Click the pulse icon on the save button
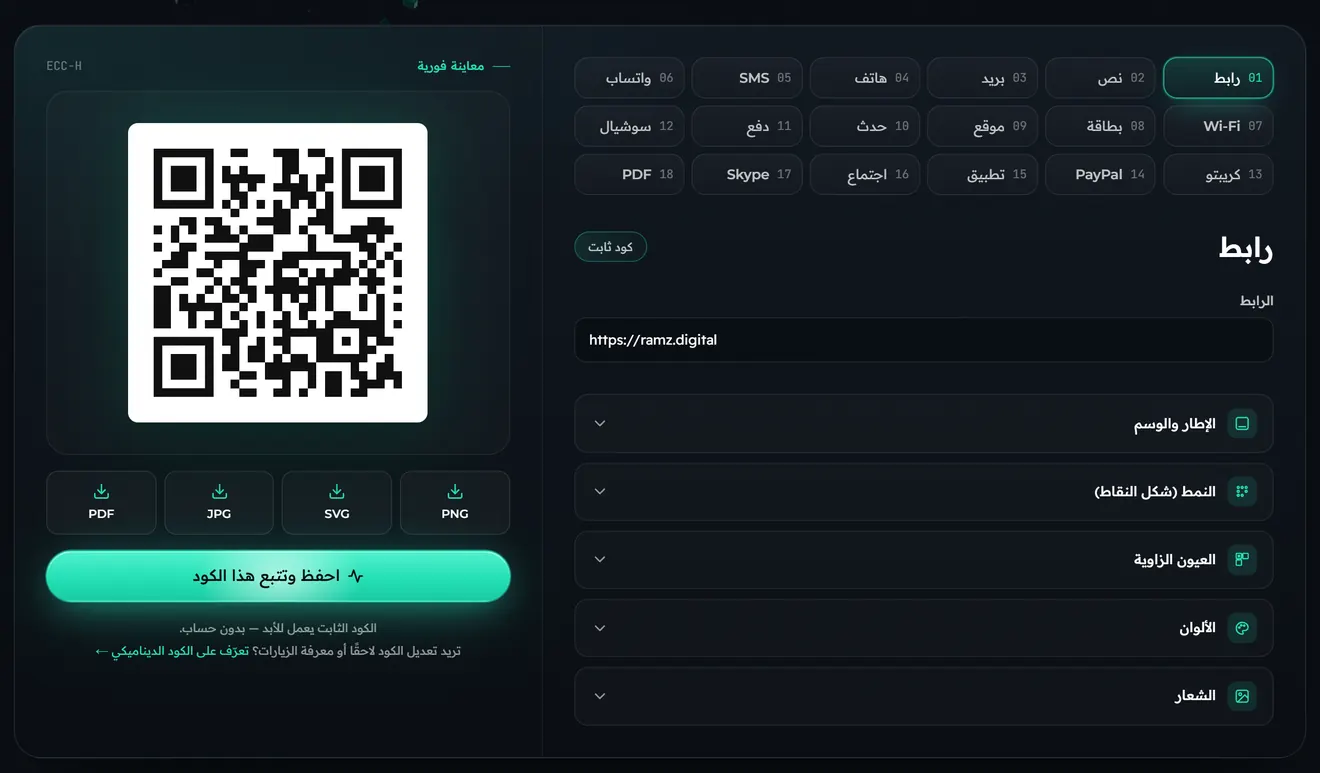The image size is (1320, 773). pos(356,576)
